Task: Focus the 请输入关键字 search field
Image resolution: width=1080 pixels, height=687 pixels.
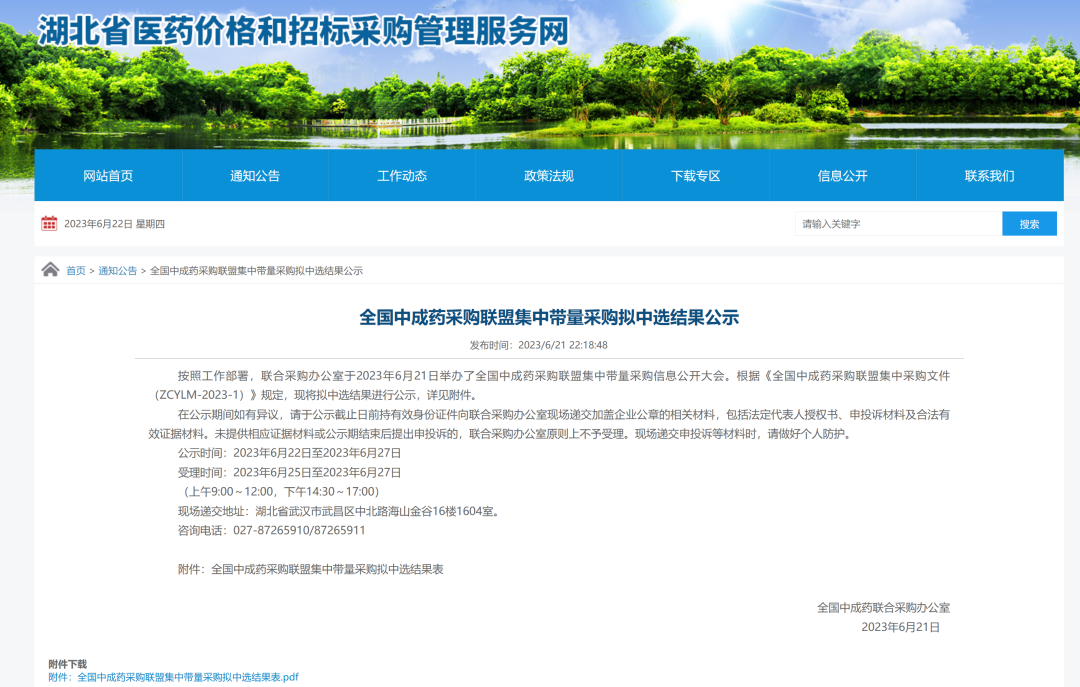Action: [898, 224]
